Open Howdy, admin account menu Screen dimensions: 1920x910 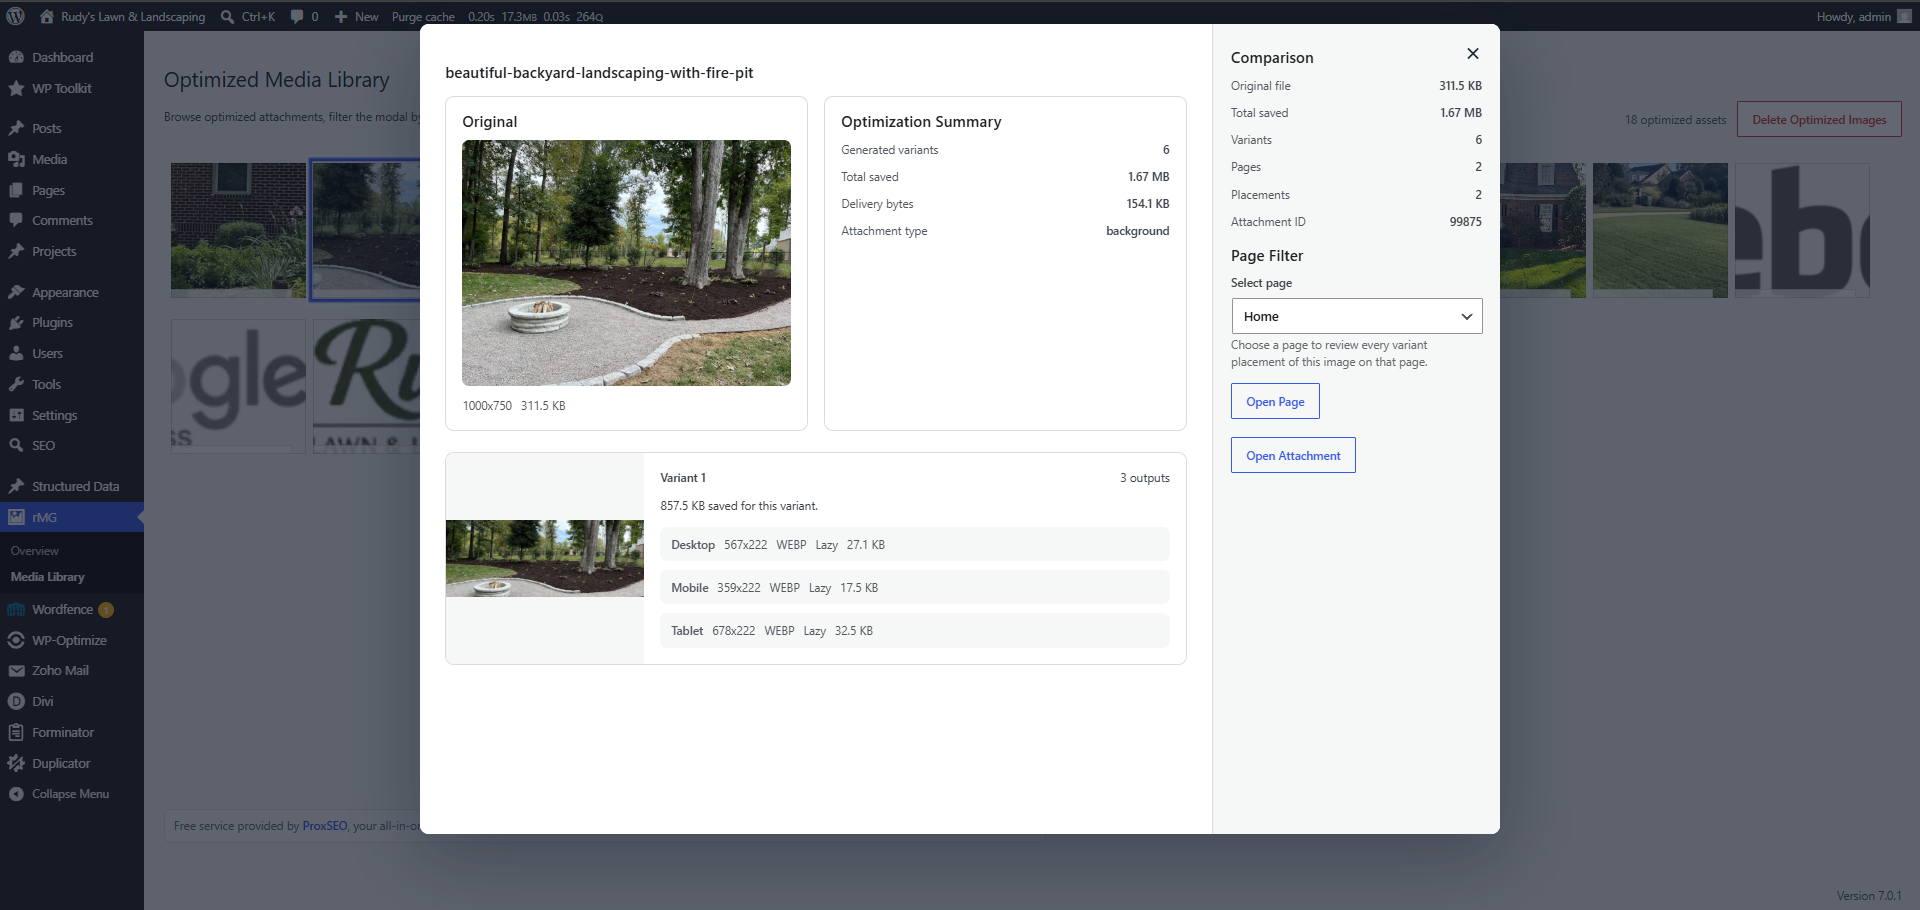tap(1864, 16)
